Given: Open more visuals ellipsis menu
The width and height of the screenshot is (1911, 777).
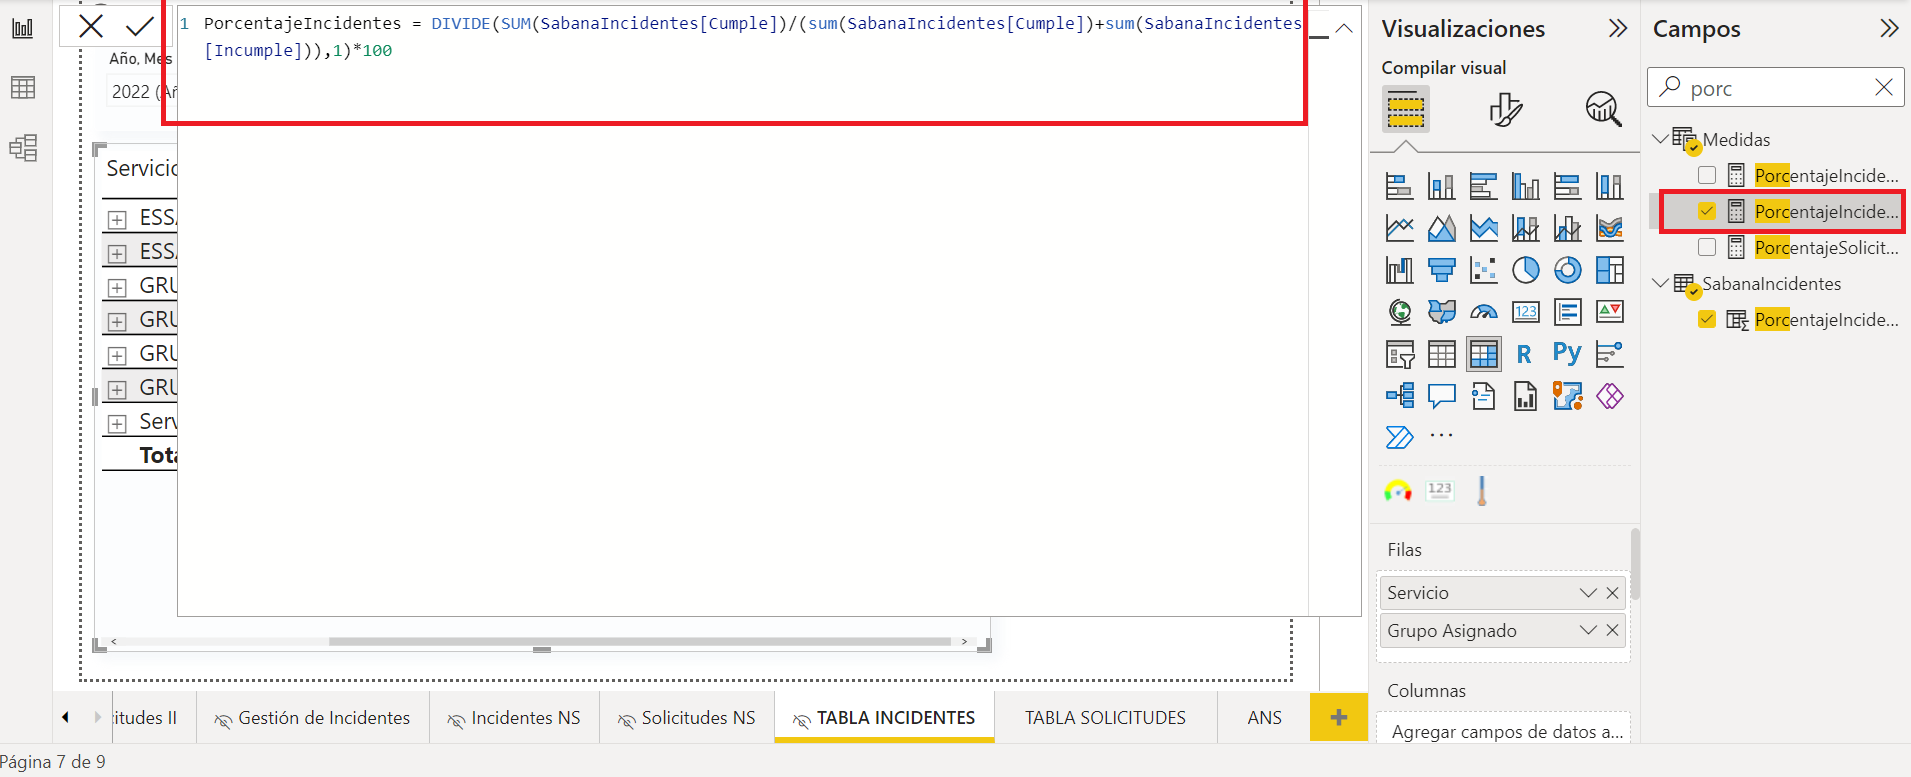Looking at the screenshot, I should click(1441, 436).
